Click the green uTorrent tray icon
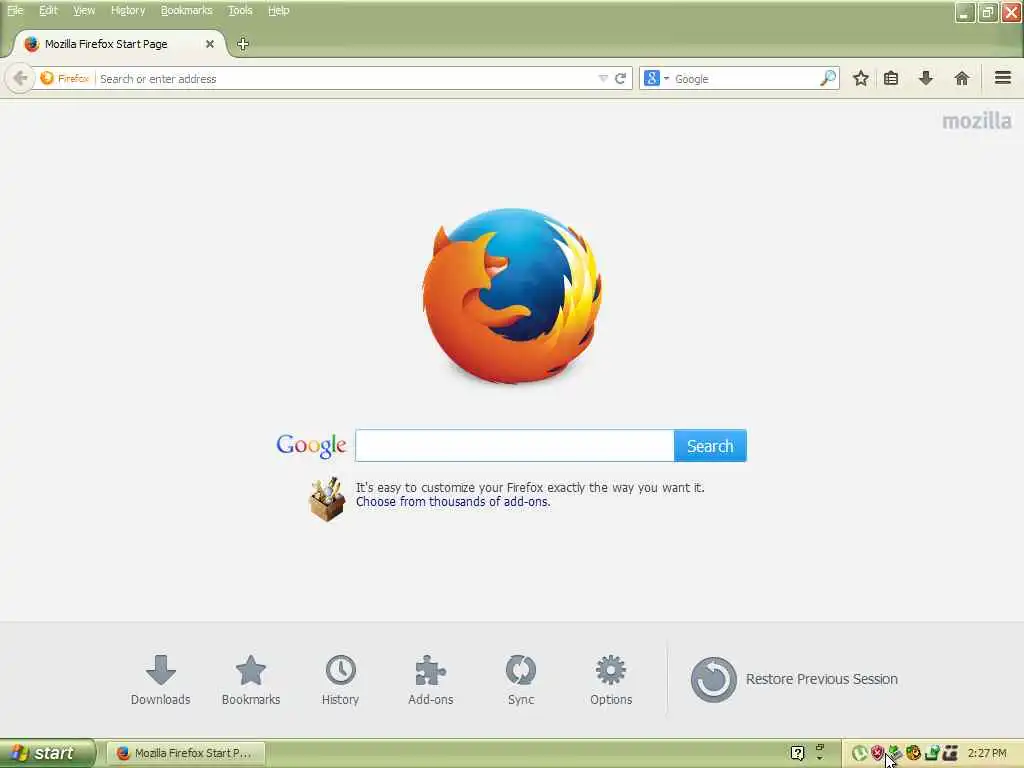Image resolution: width=1024 pixels, height=768 pixels. (x=859, y=753)
